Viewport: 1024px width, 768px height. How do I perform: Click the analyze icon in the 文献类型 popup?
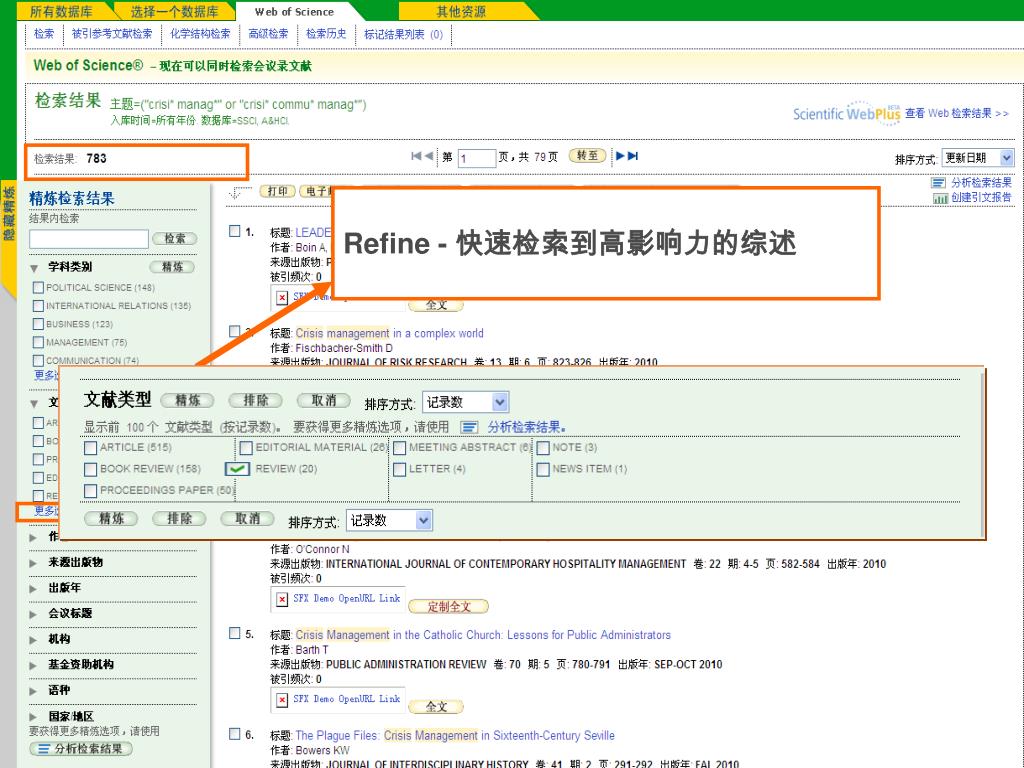469,427
